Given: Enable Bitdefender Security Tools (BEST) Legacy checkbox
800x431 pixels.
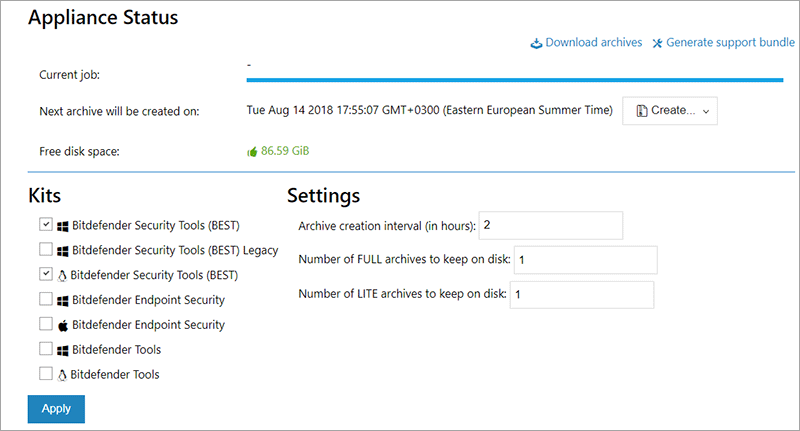Looking at the screenshot, I should coord(46,249).
